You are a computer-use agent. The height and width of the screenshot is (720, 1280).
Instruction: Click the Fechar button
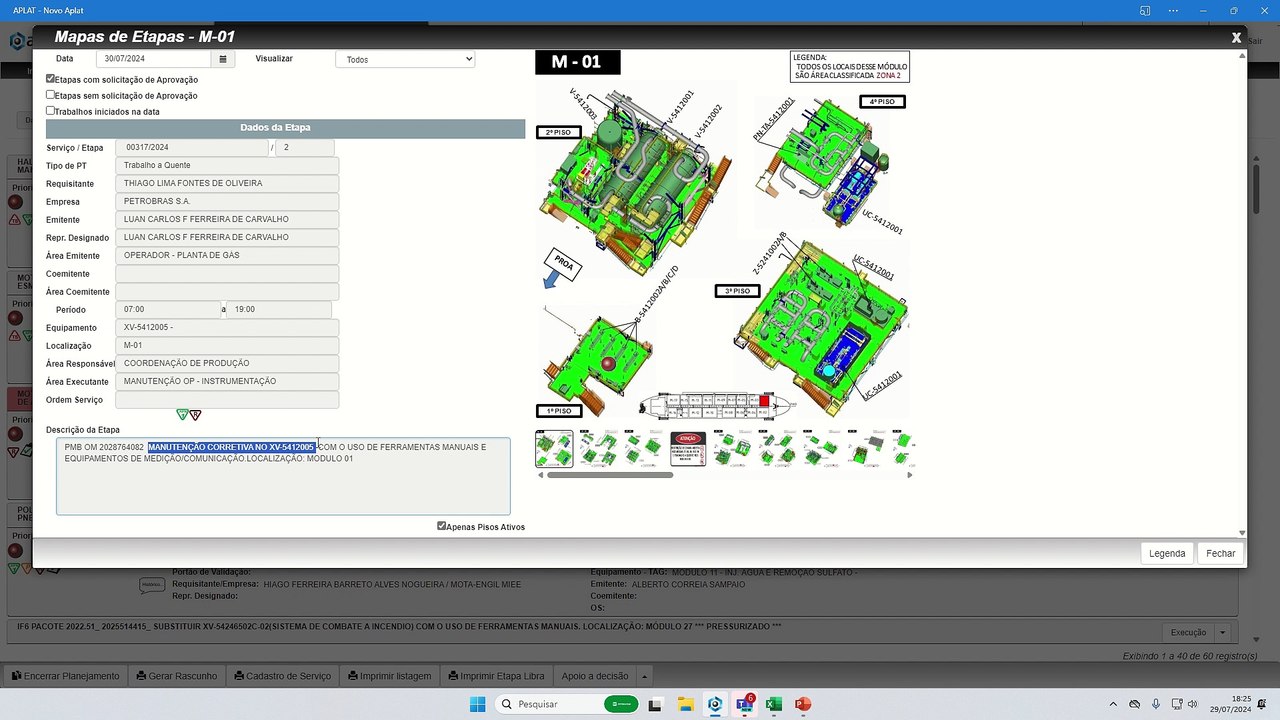[1221, 553]
